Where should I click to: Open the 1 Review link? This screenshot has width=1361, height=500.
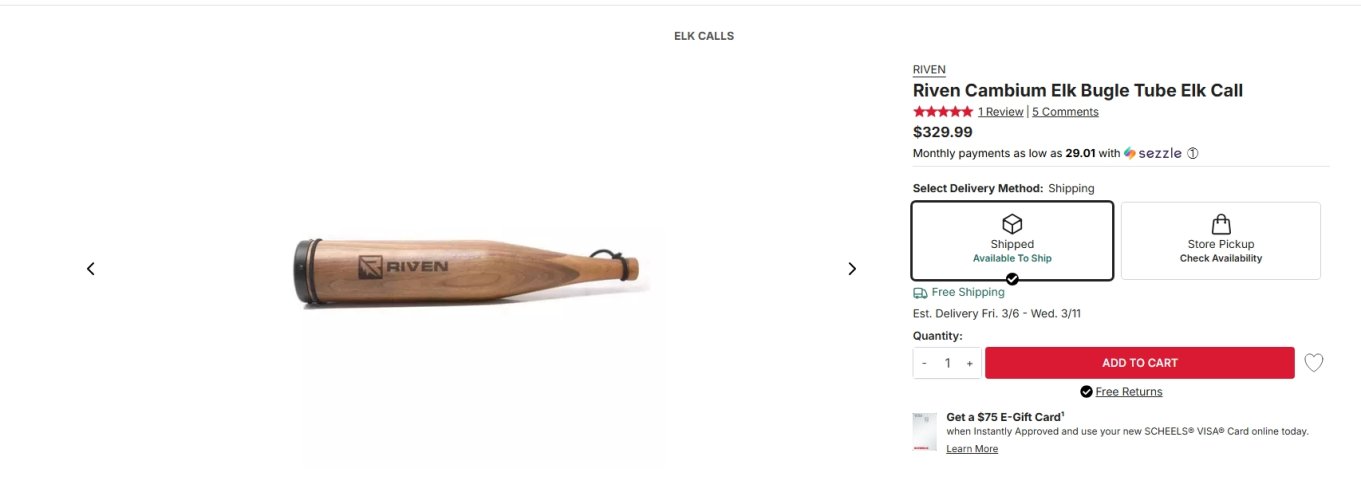tap(1000, 112)
